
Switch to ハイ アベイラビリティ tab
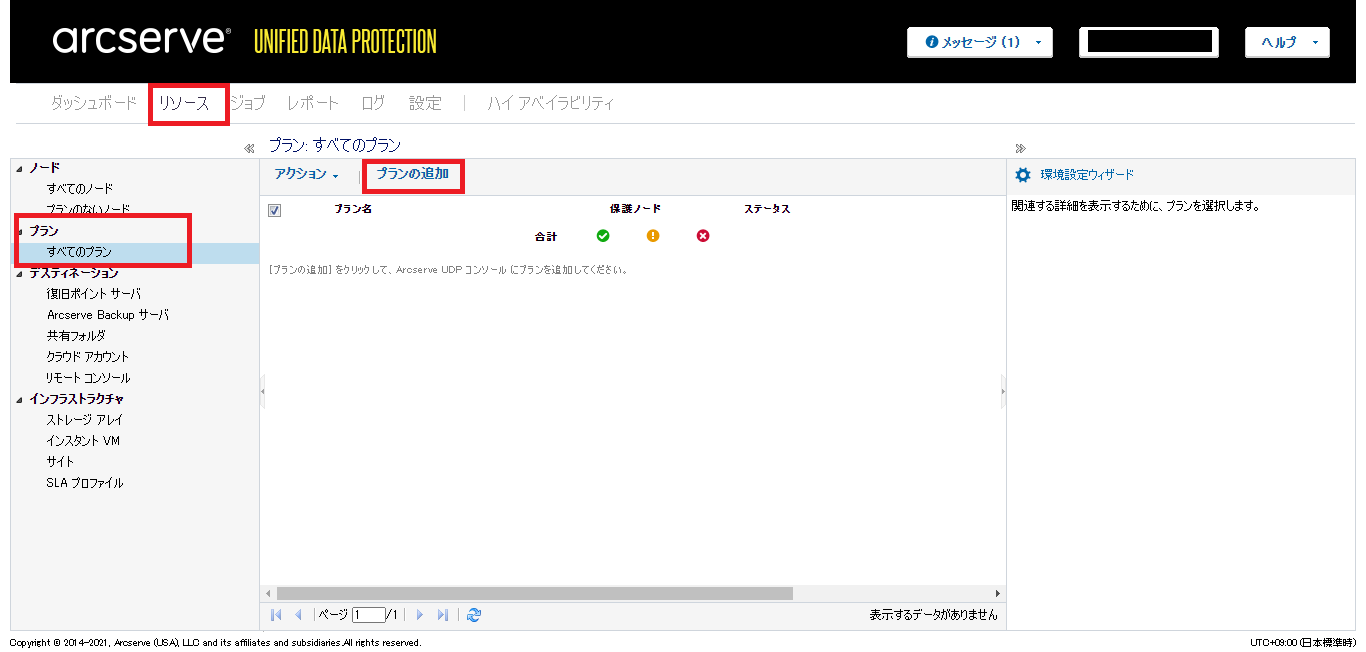point(550,103)
